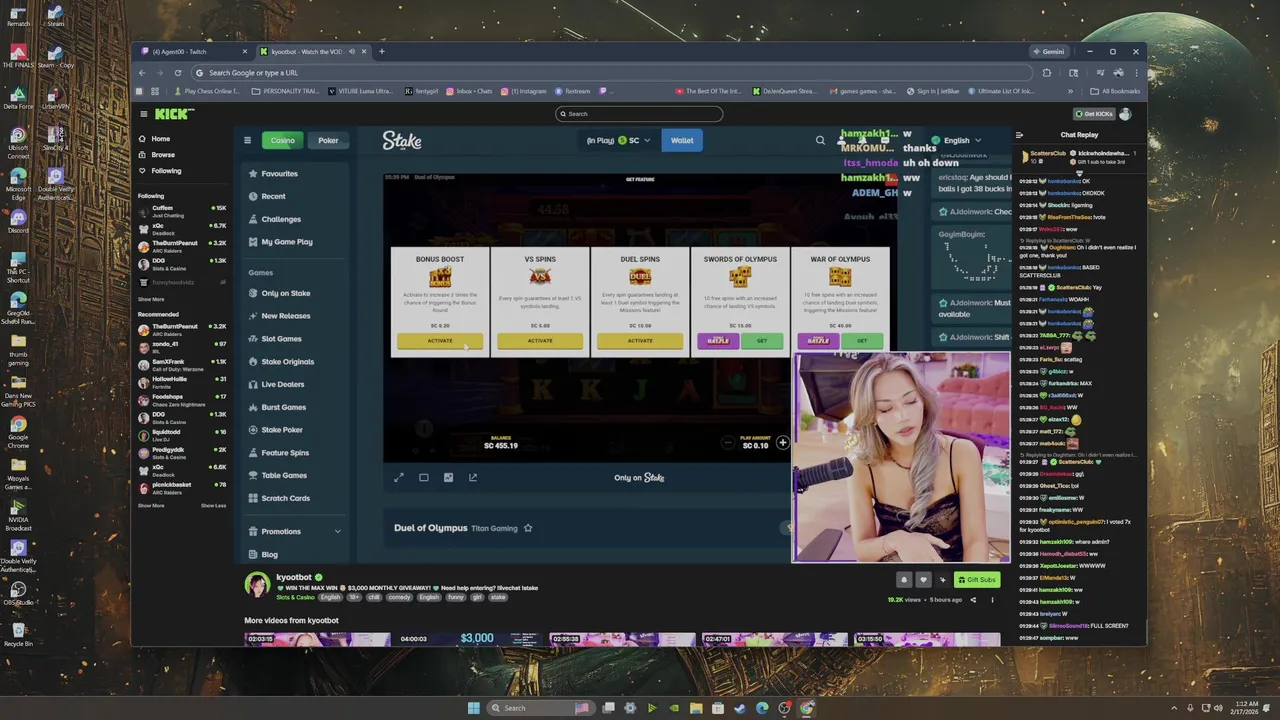Screen dimensions: 1280x720
Task: Click the Get KICKs button
Action: pyautogui.click(x=1093, y=114)
